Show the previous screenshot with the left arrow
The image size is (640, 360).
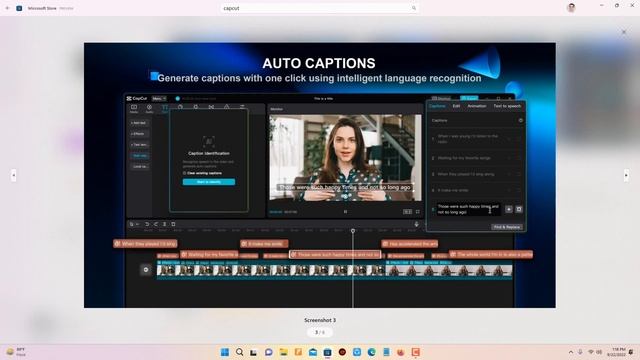click(x=13, y=176)
